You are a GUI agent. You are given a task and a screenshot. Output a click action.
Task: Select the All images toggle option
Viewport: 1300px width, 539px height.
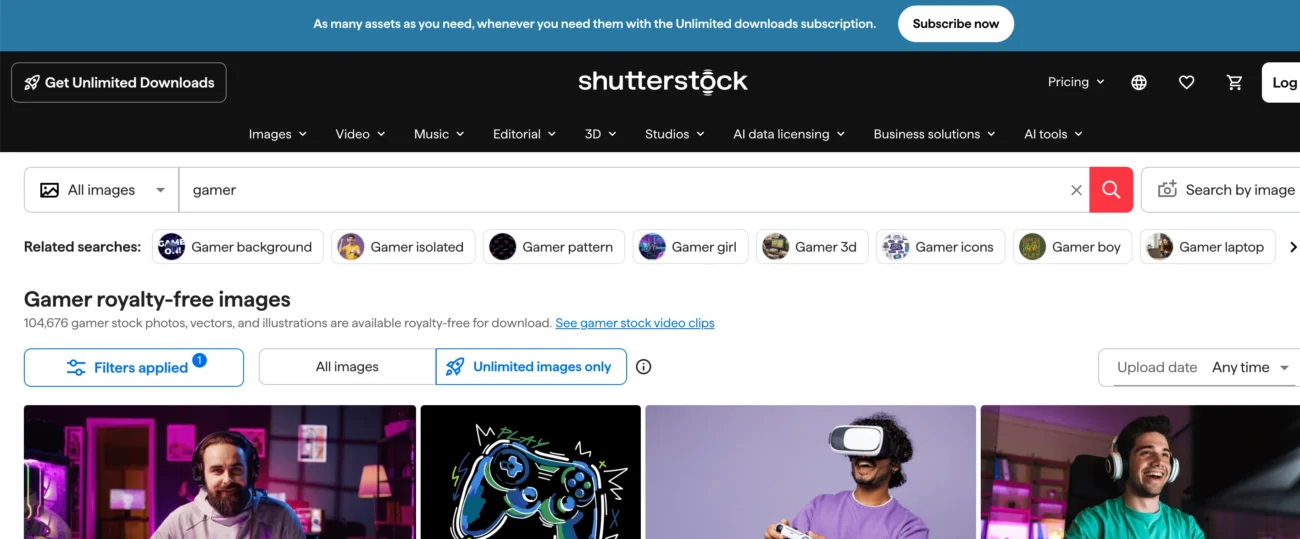[347, 367]
